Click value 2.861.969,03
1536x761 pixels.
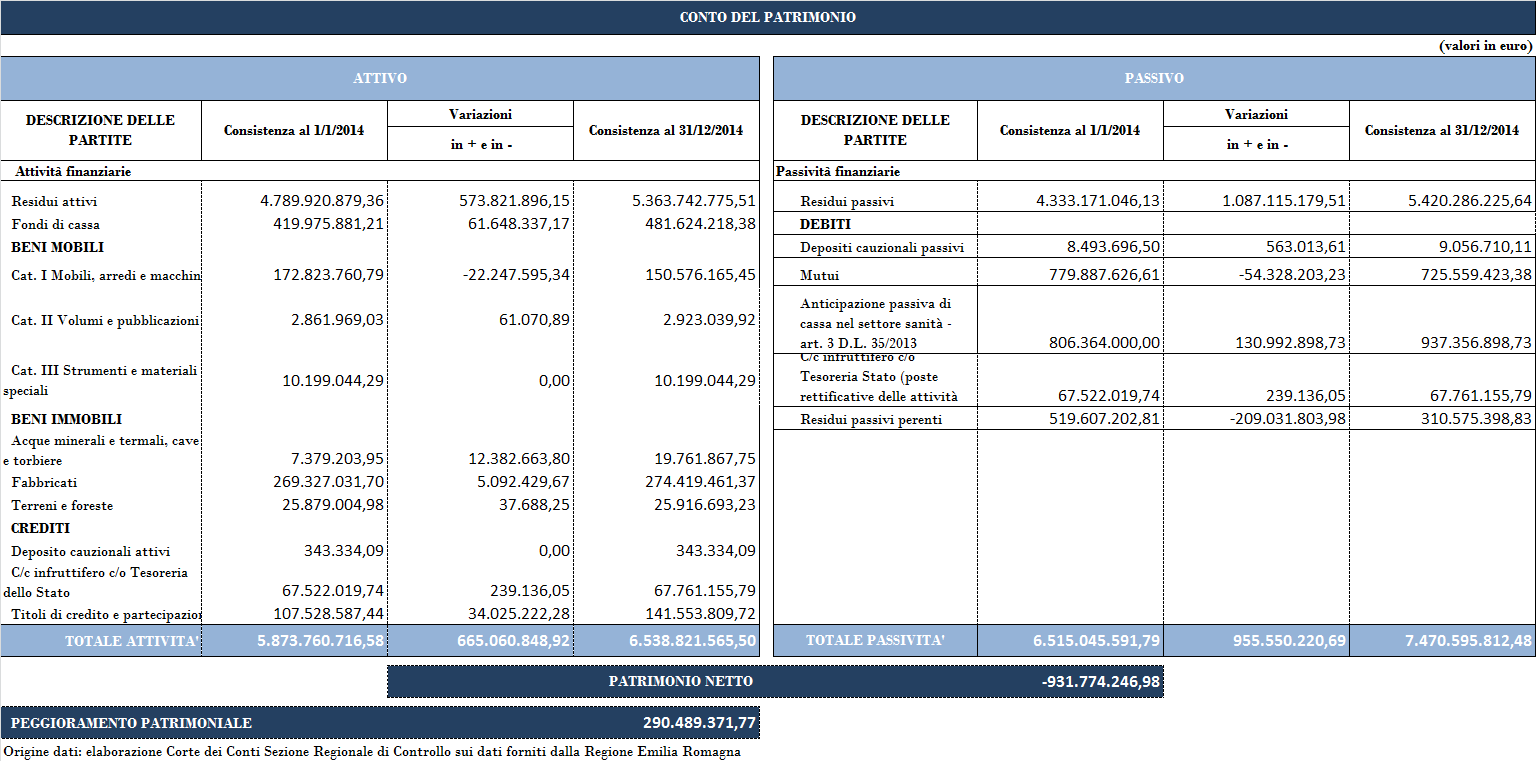(x=336, y=320)
